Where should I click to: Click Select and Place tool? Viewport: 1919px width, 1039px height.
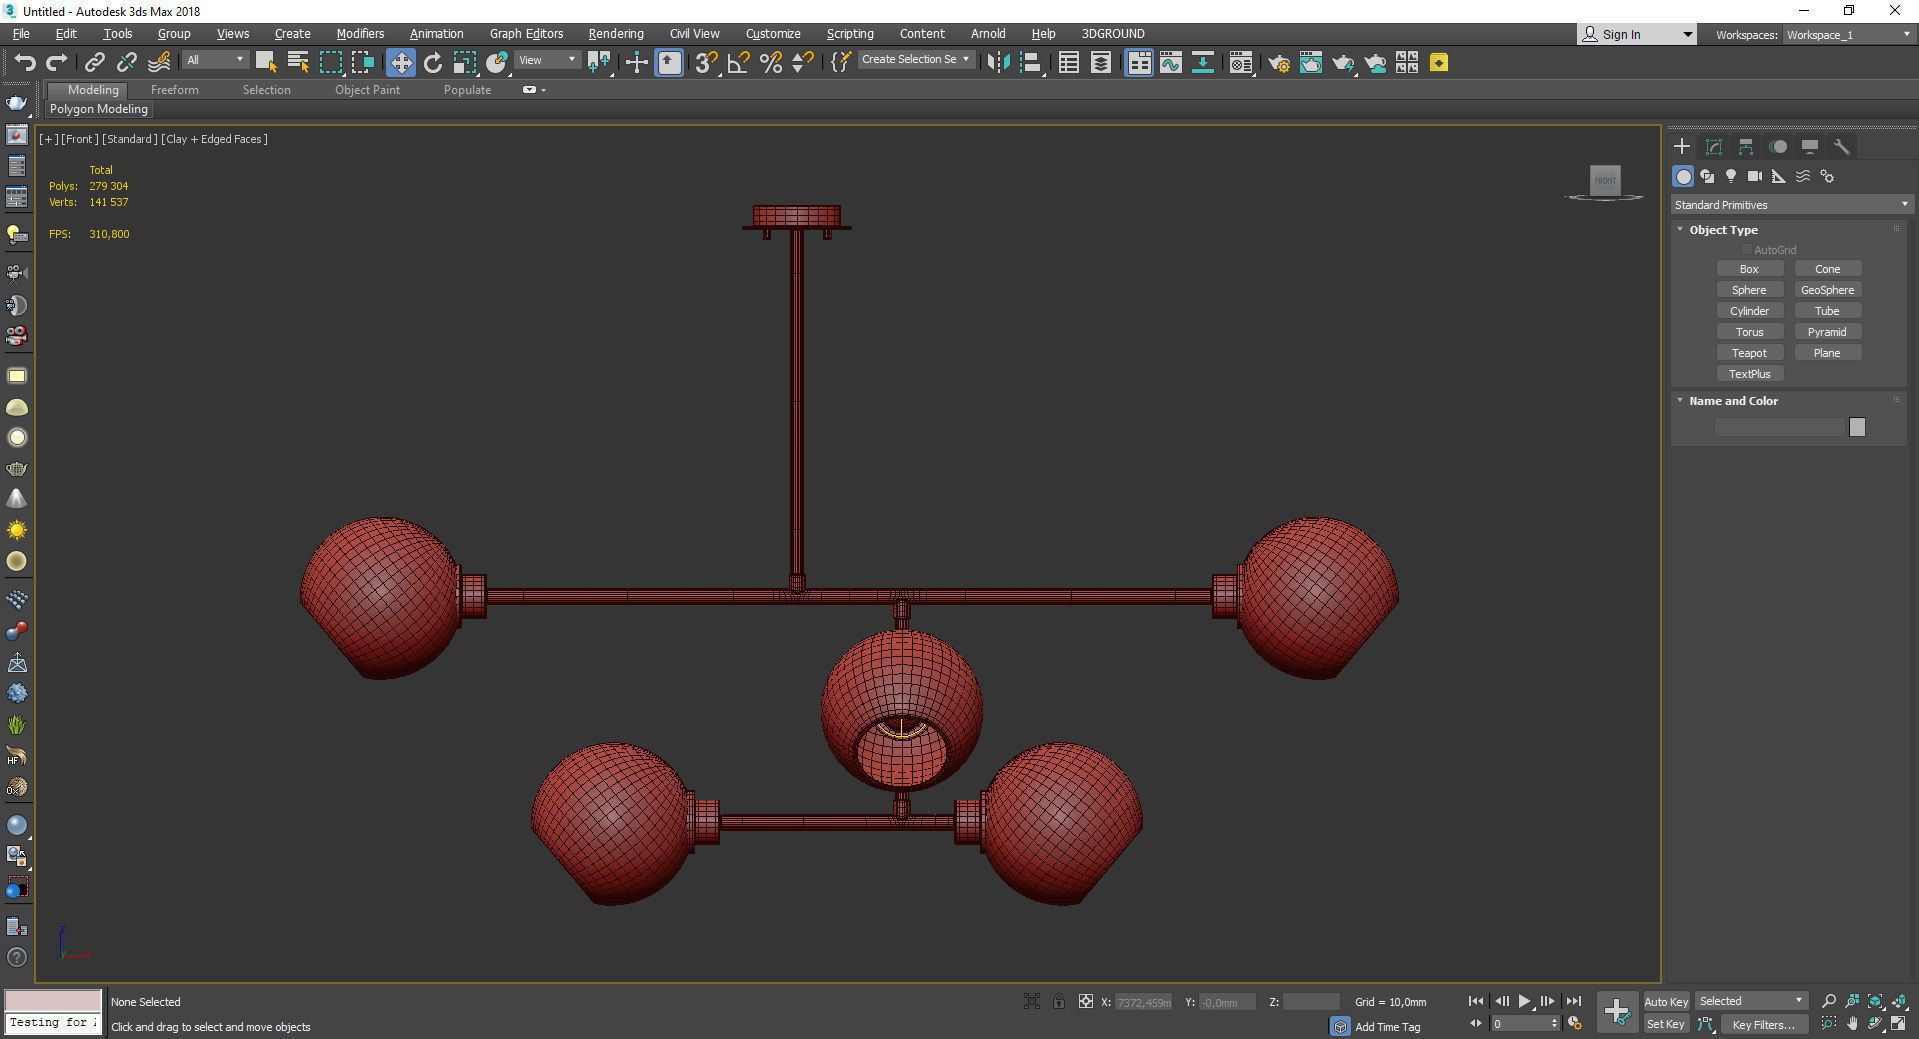pyautogui.click(x=497, y=63)
